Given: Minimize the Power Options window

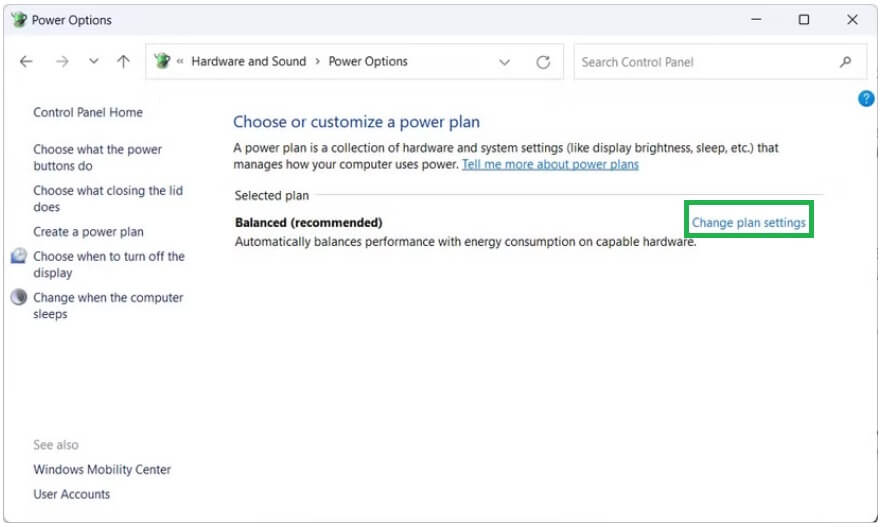Looking at the screenshot, I should pos(756,19).
